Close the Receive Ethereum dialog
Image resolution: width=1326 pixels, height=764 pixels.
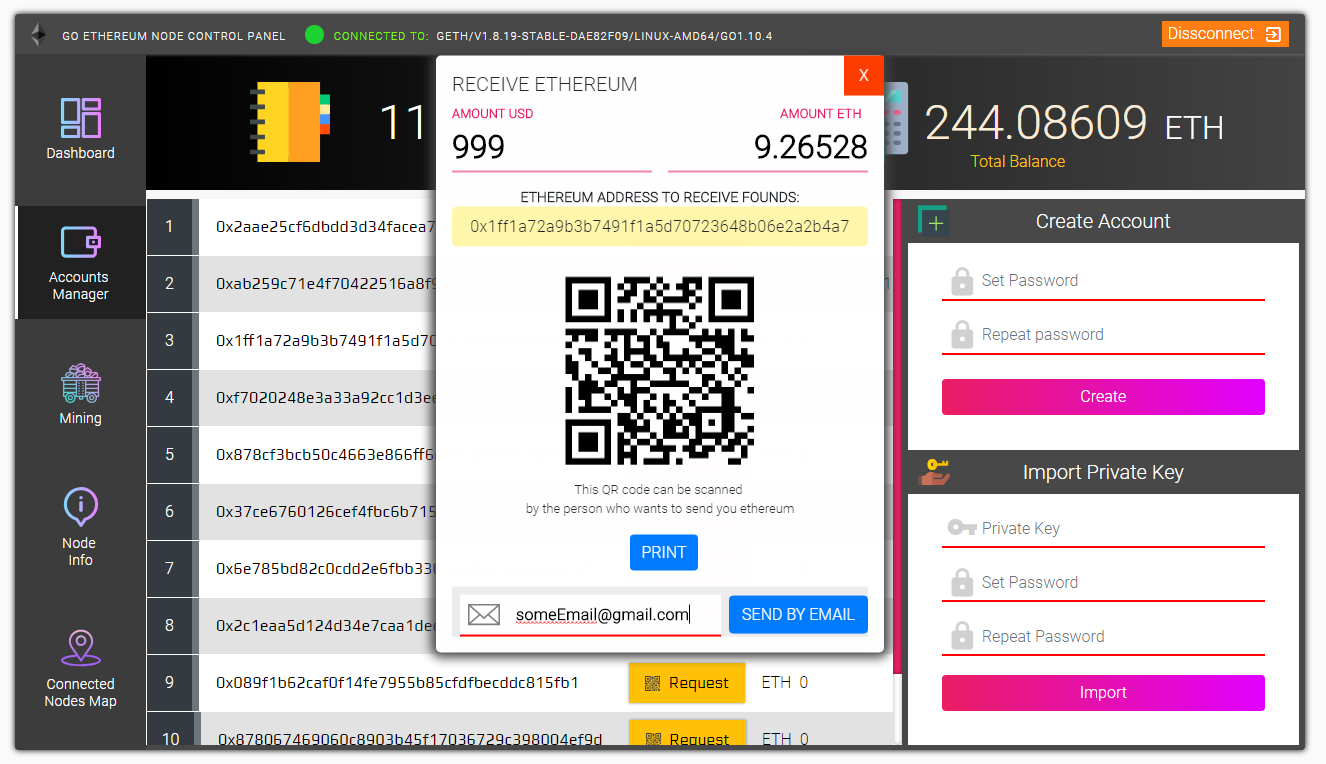point(864,75)
